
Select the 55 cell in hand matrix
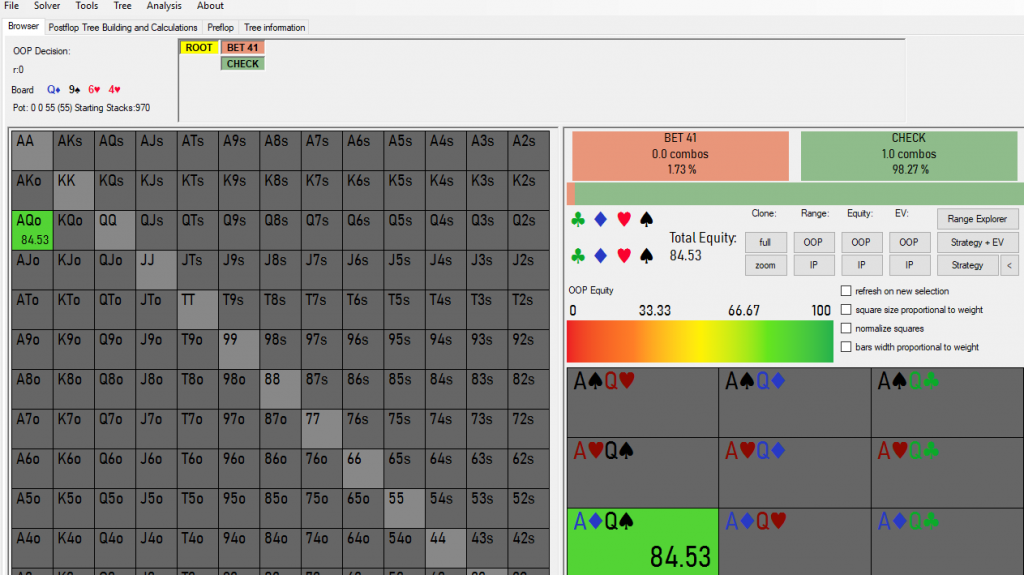click(x=404, y=508)
